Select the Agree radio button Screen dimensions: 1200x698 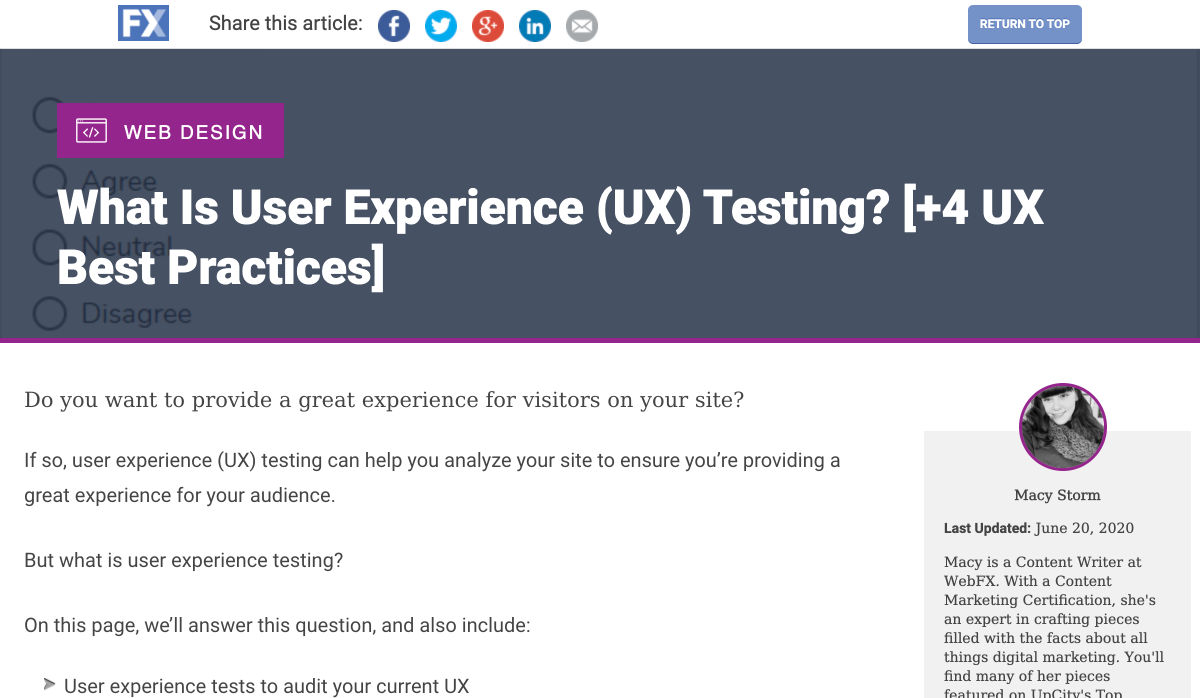[49, 181]
